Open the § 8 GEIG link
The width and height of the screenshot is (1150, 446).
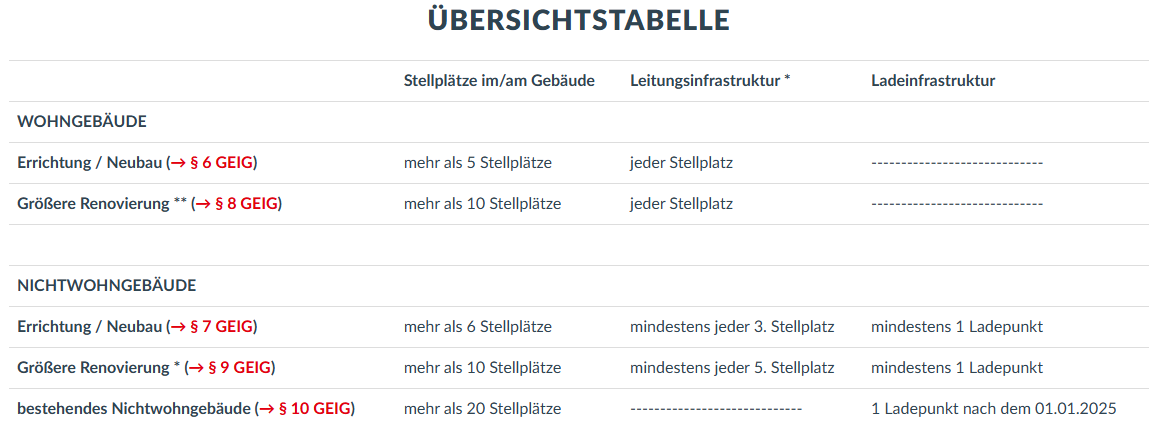[x=236, y=204]
